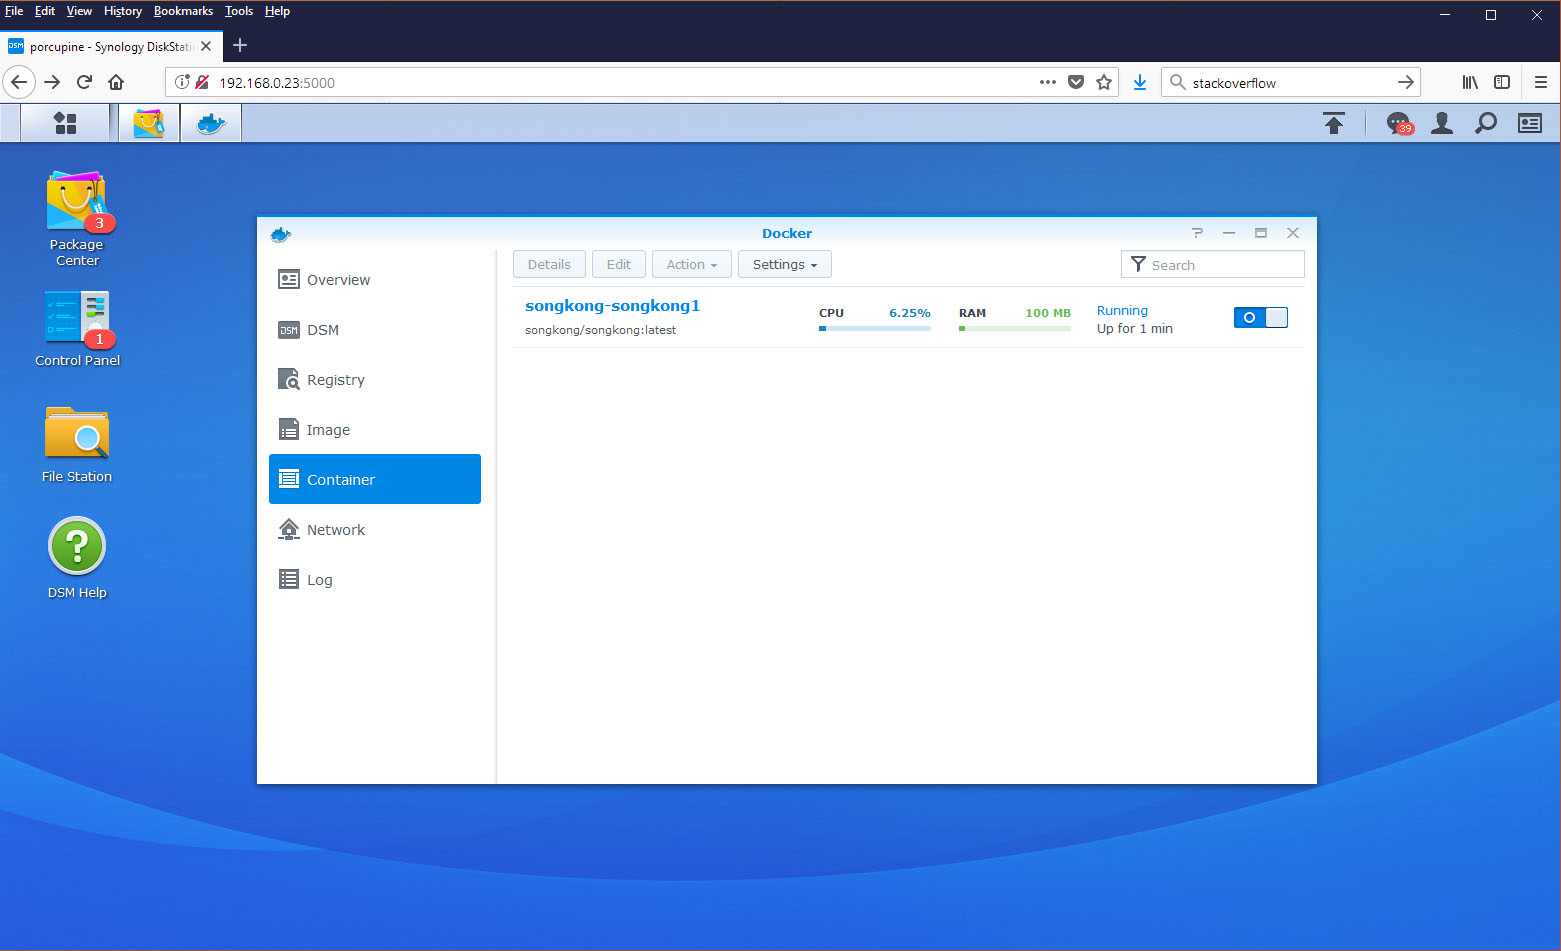This screenshot has height=951, width=1561.
Task: Open DSM Help desktop icon
Action: [77, 558]
